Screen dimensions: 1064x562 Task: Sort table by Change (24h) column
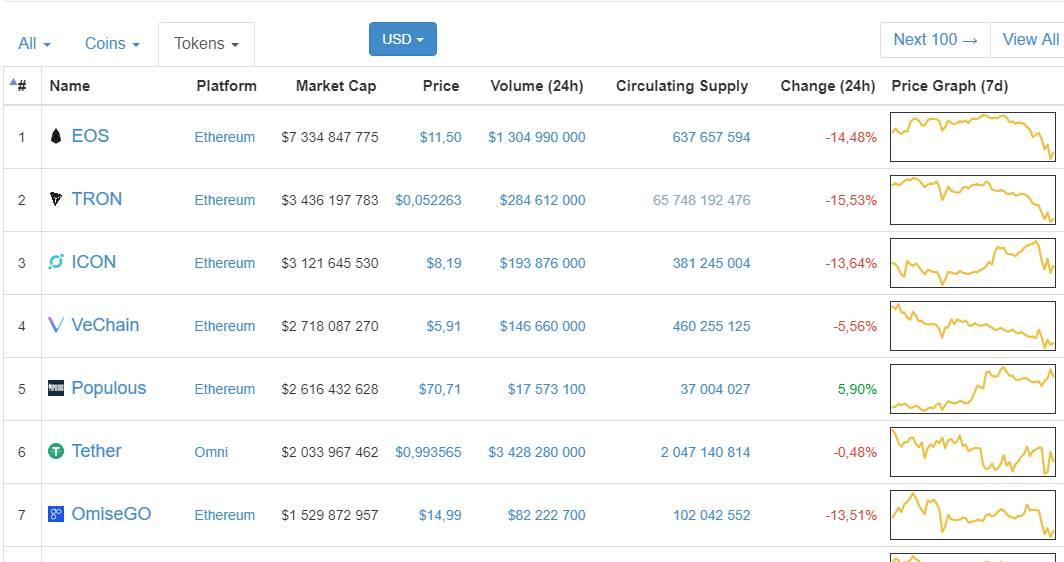(x=827, y=86)
